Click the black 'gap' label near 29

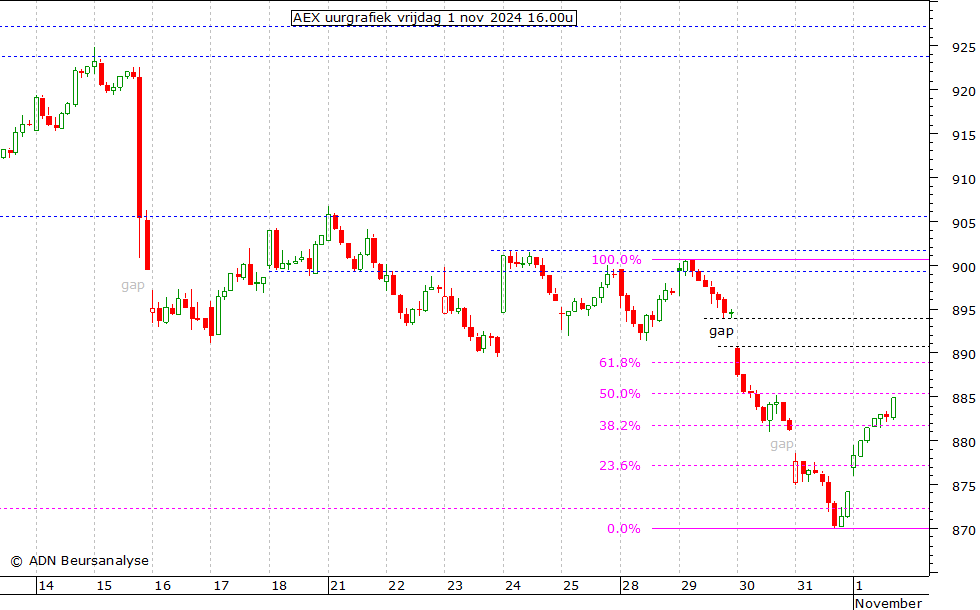click(721, 331)
